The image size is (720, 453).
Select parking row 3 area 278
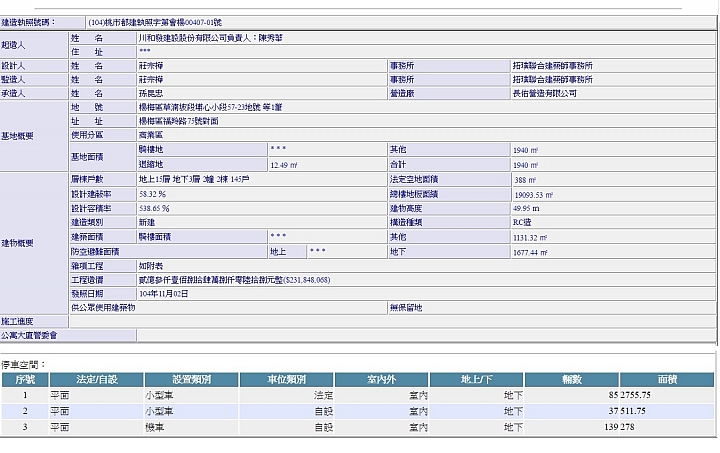(628, 427)
